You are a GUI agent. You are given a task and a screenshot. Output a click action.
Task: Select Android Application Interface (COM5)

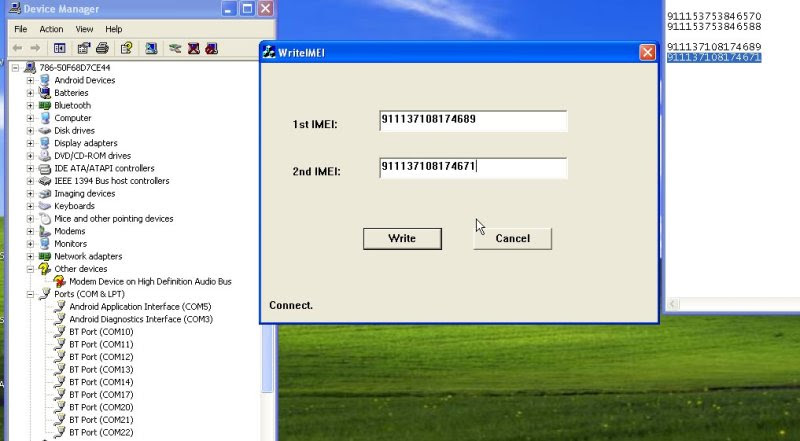click(x=140, y=306)
